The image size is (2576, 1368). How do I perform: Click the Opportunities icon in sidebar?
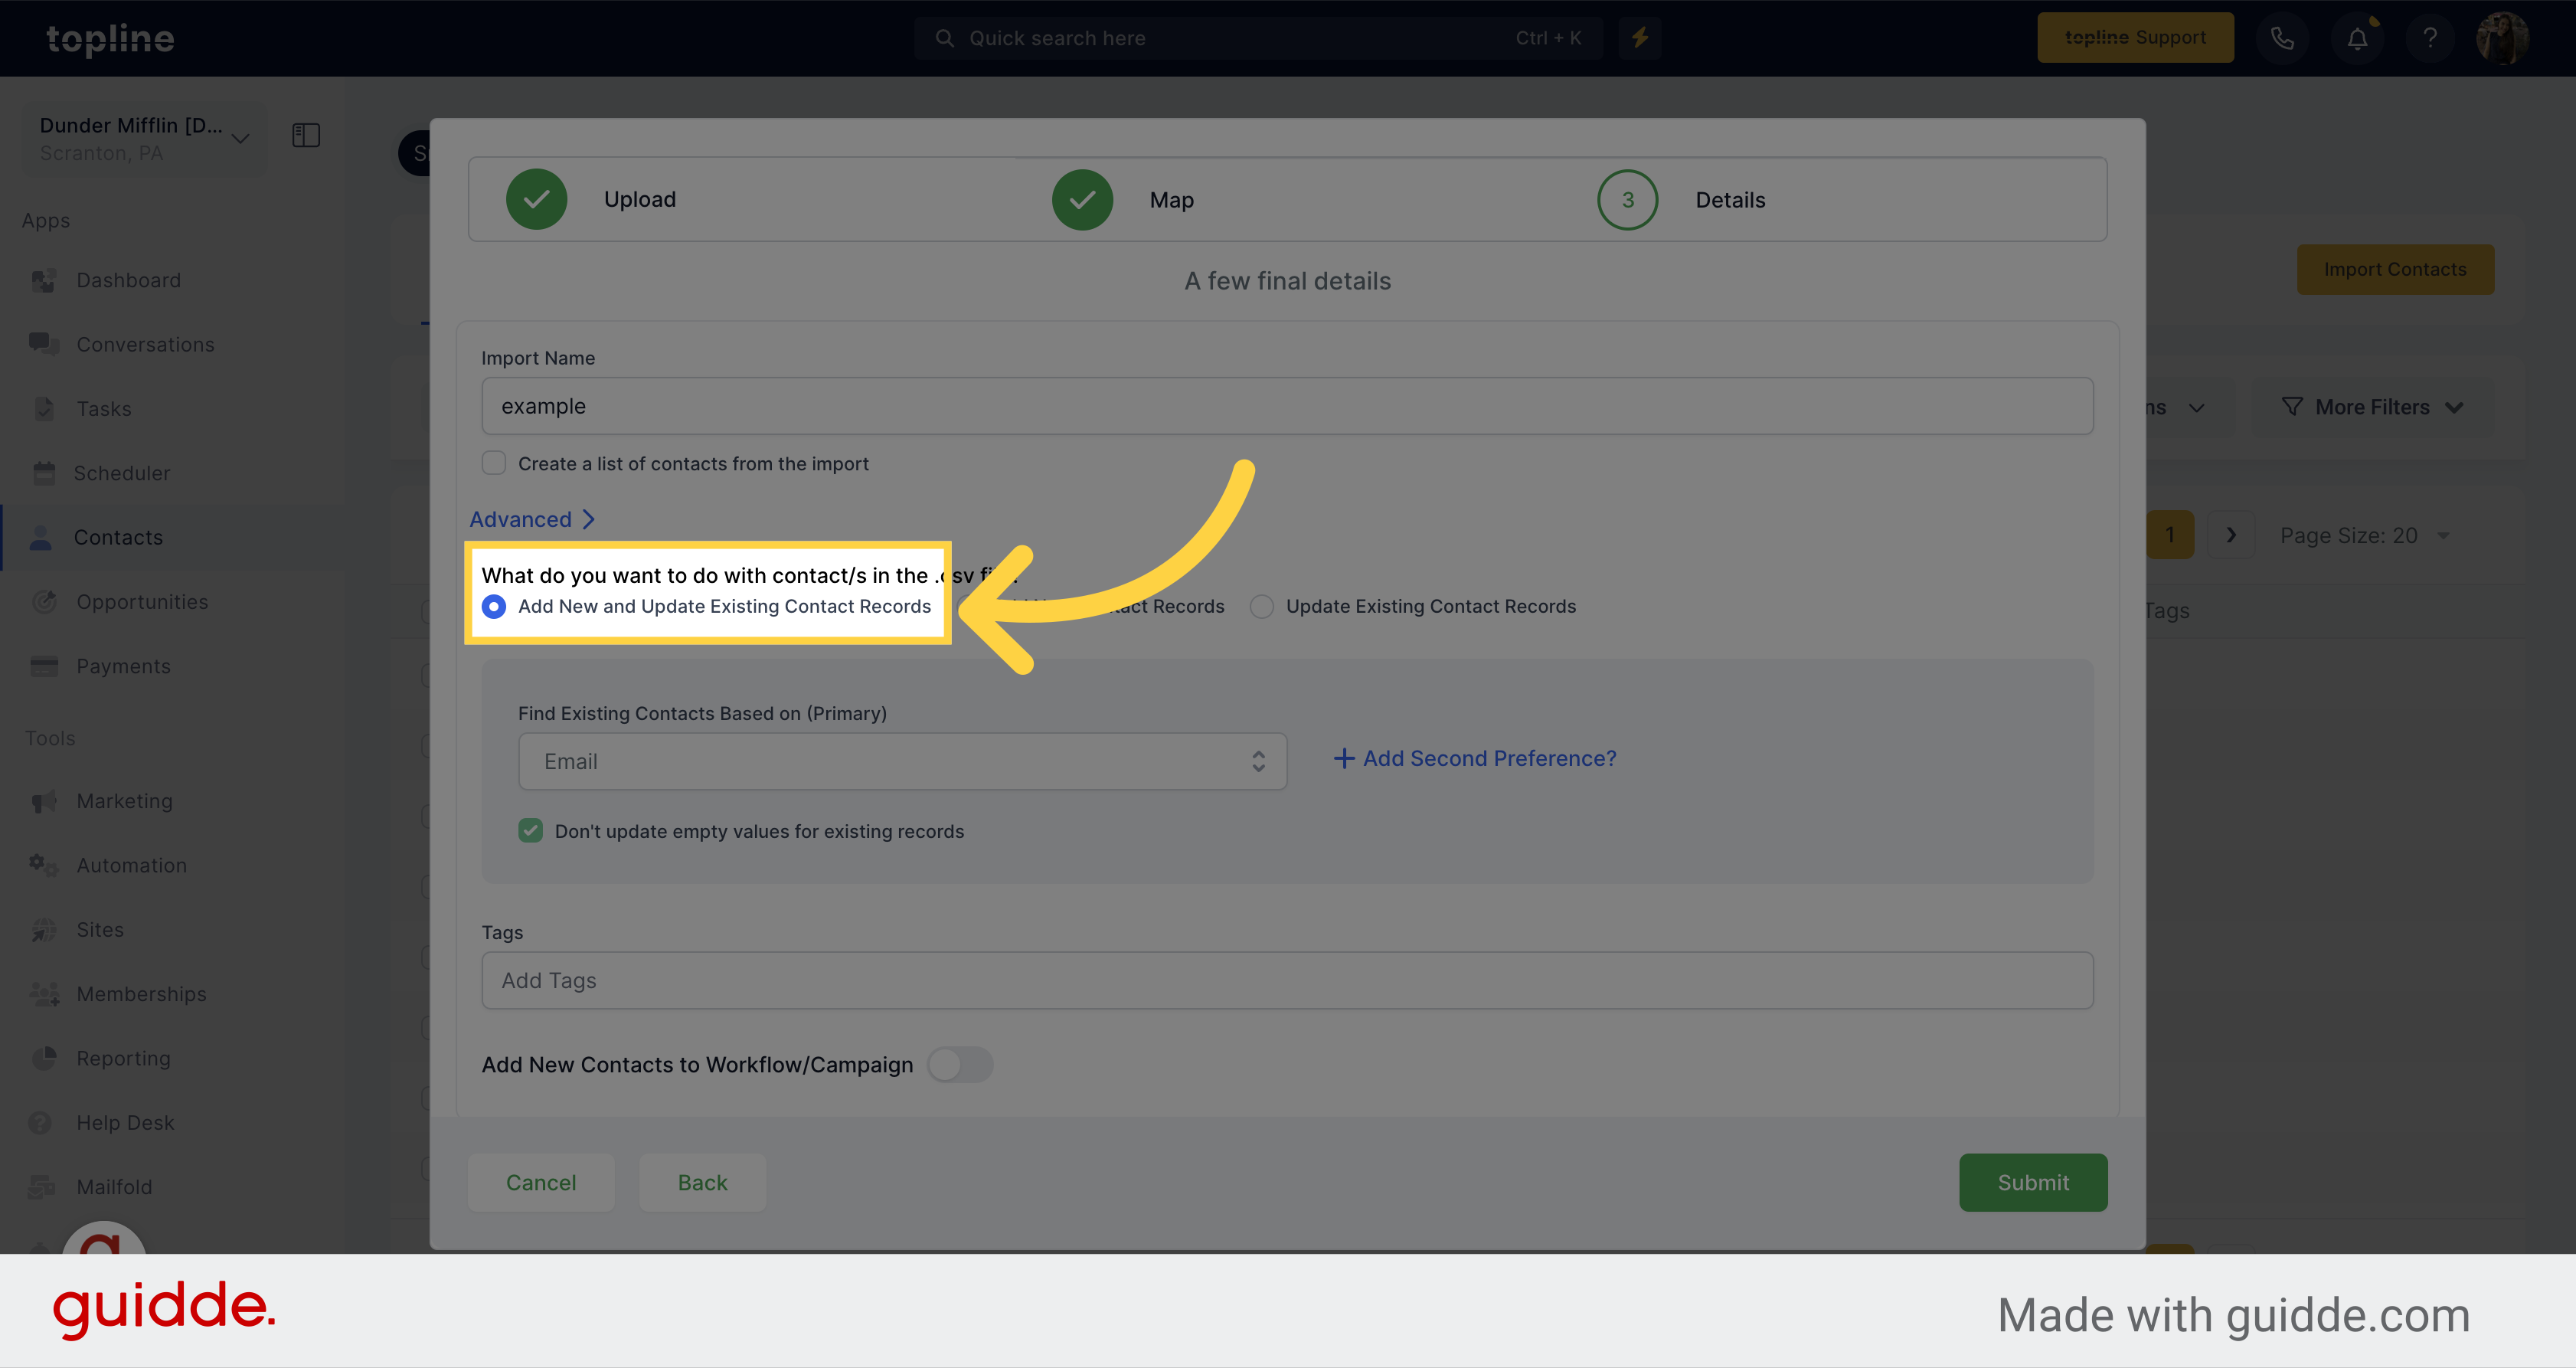(x=44, y=601)
